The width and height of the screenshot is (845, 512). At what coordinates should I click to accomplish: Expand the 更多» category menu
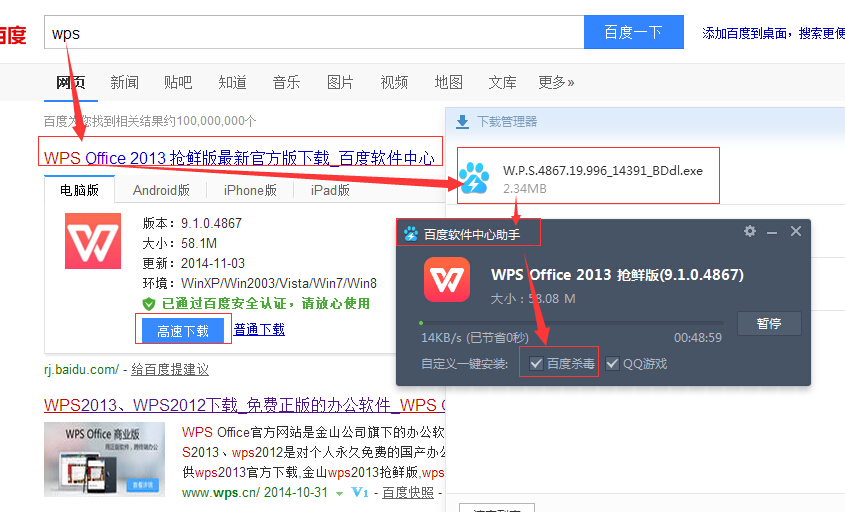click(556, 82)
